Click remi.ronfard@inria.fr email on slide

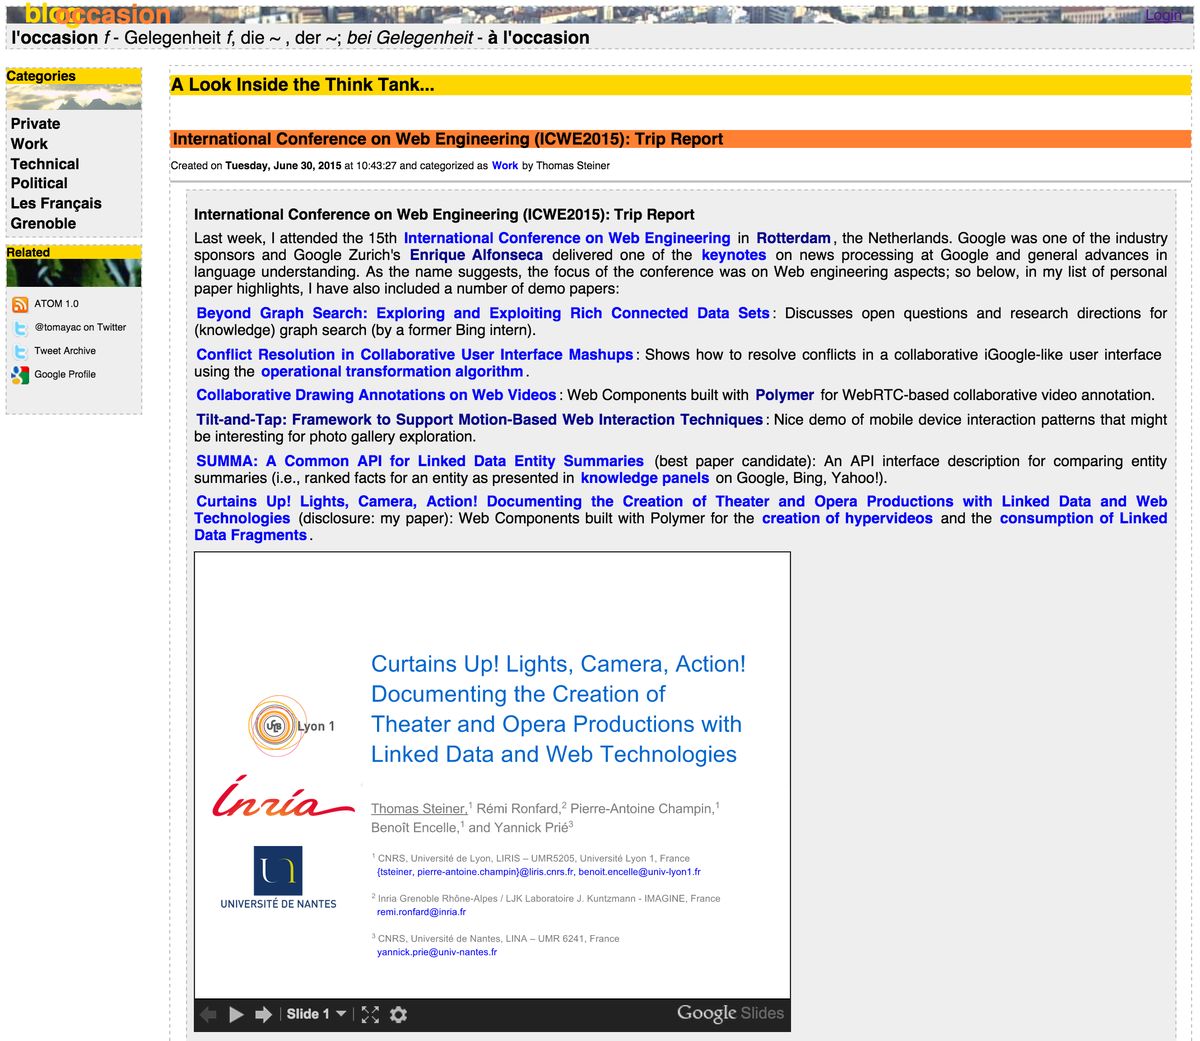tap(421, 912)
